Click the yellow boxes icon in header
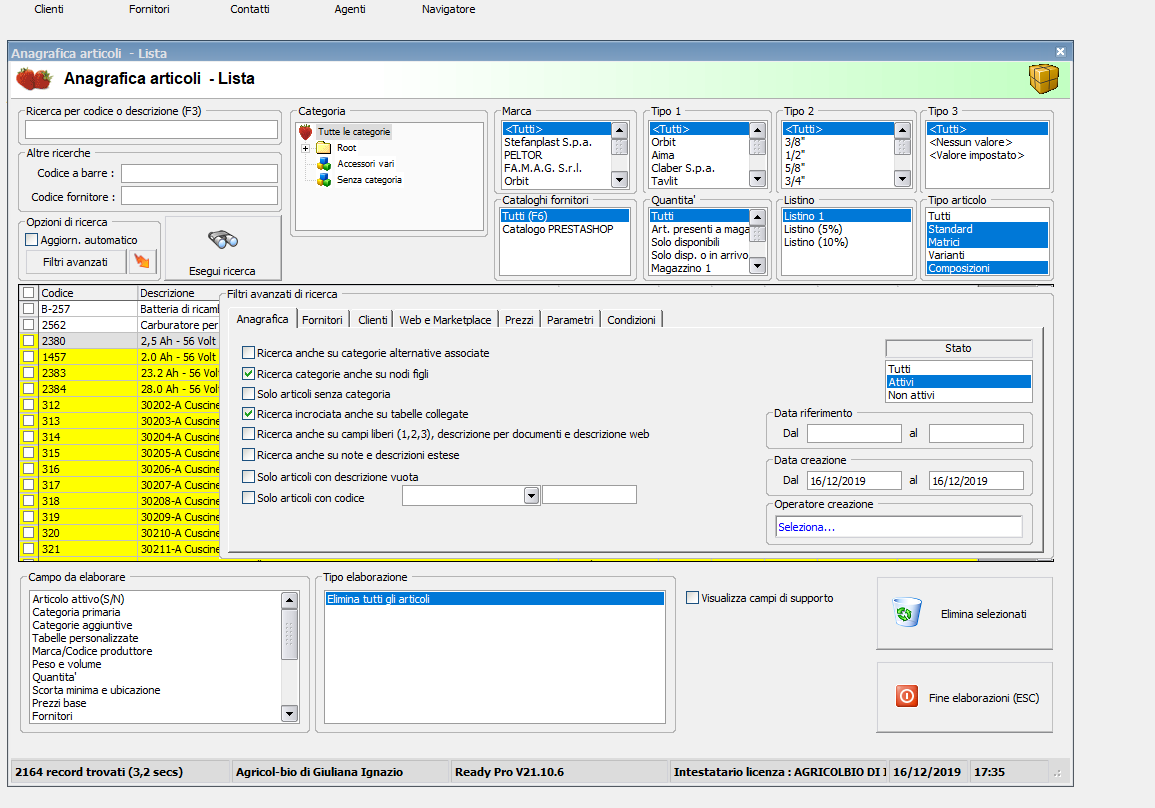Viewport: 1155px width, 808px height. click(1043, 78)
